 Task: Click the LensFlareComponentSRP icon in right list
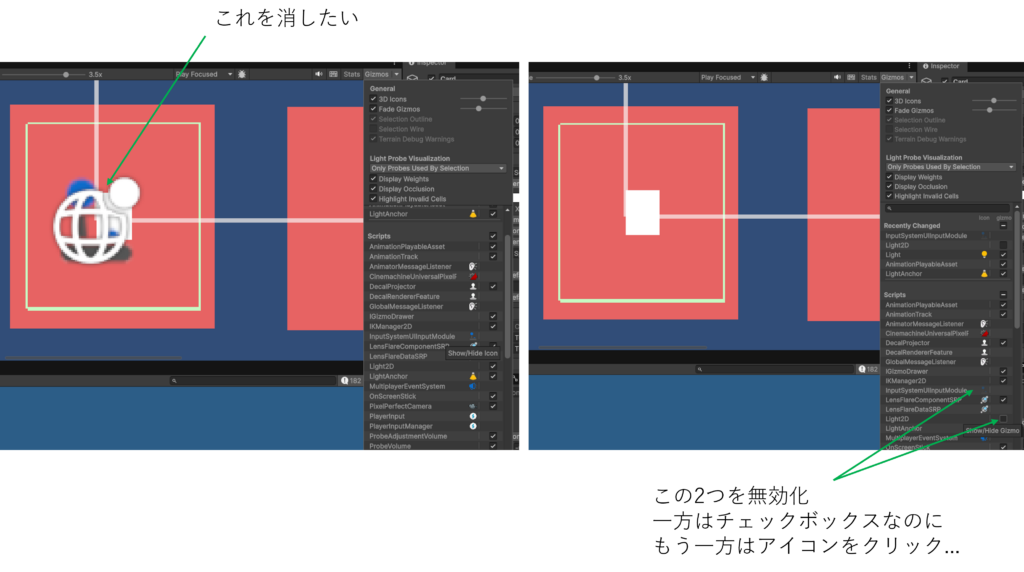[x=984, y=400]
